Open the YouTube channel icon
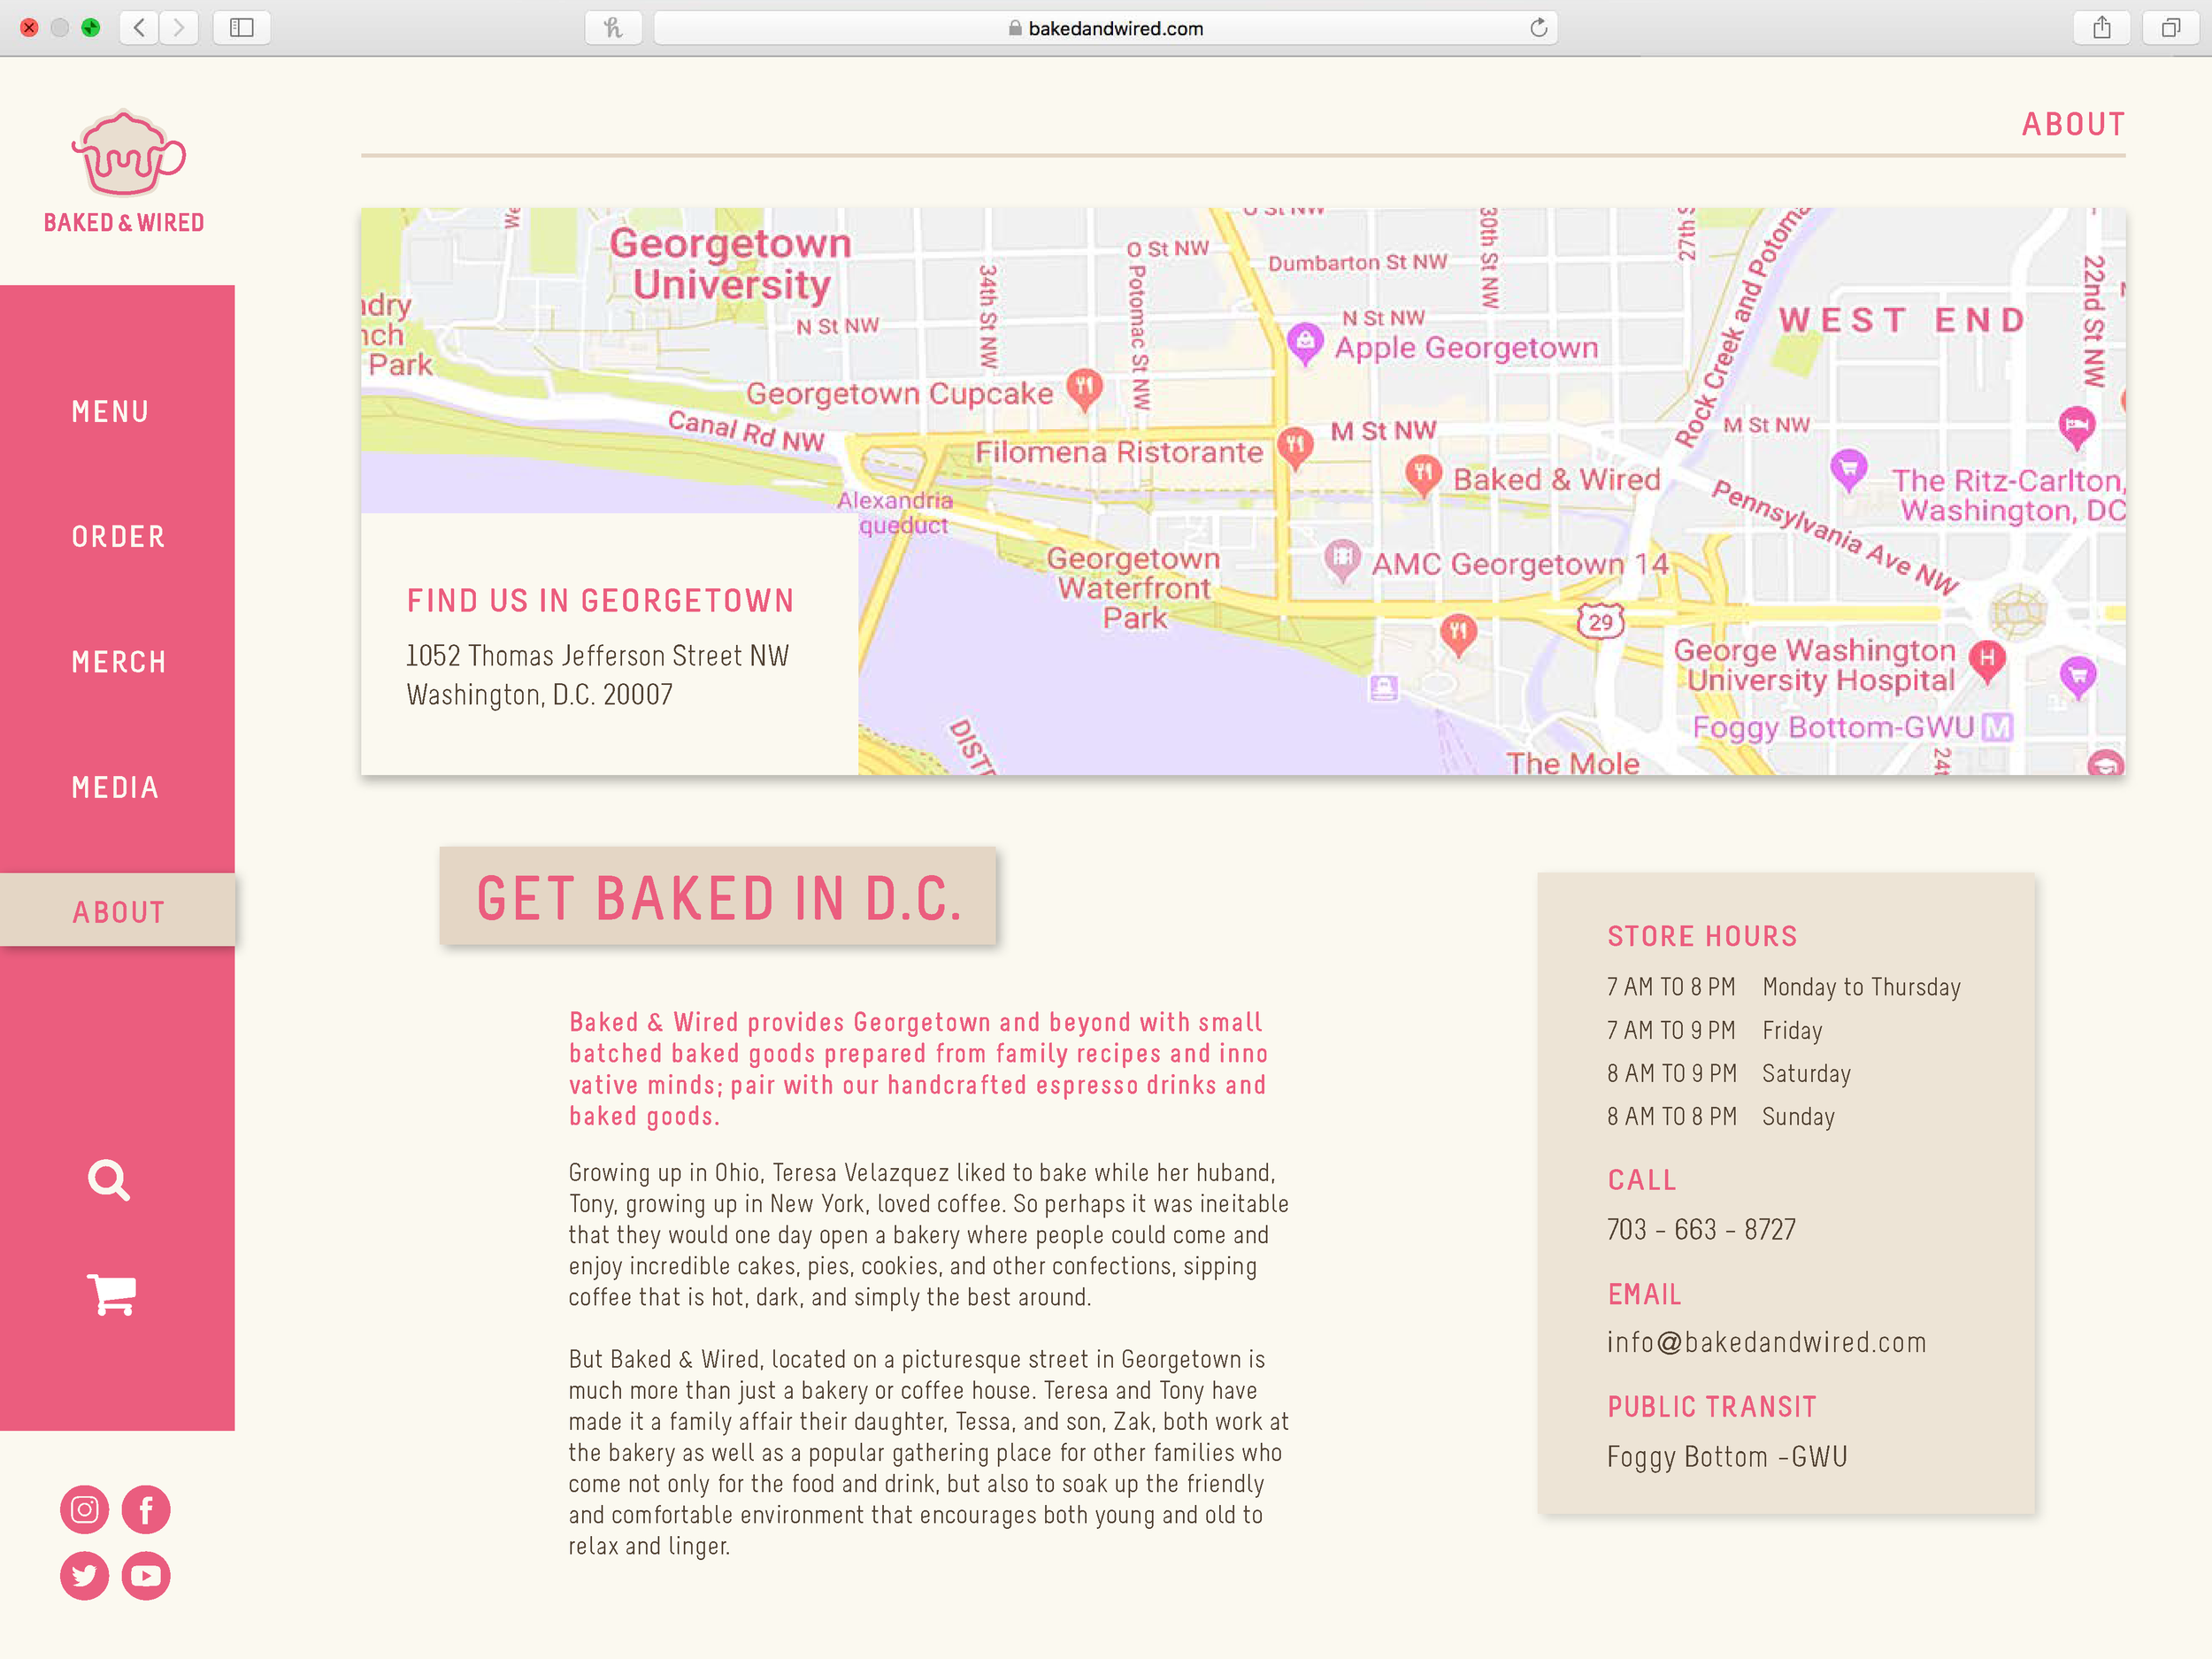2212x1659 pixels. click(x=146, y=1575)
